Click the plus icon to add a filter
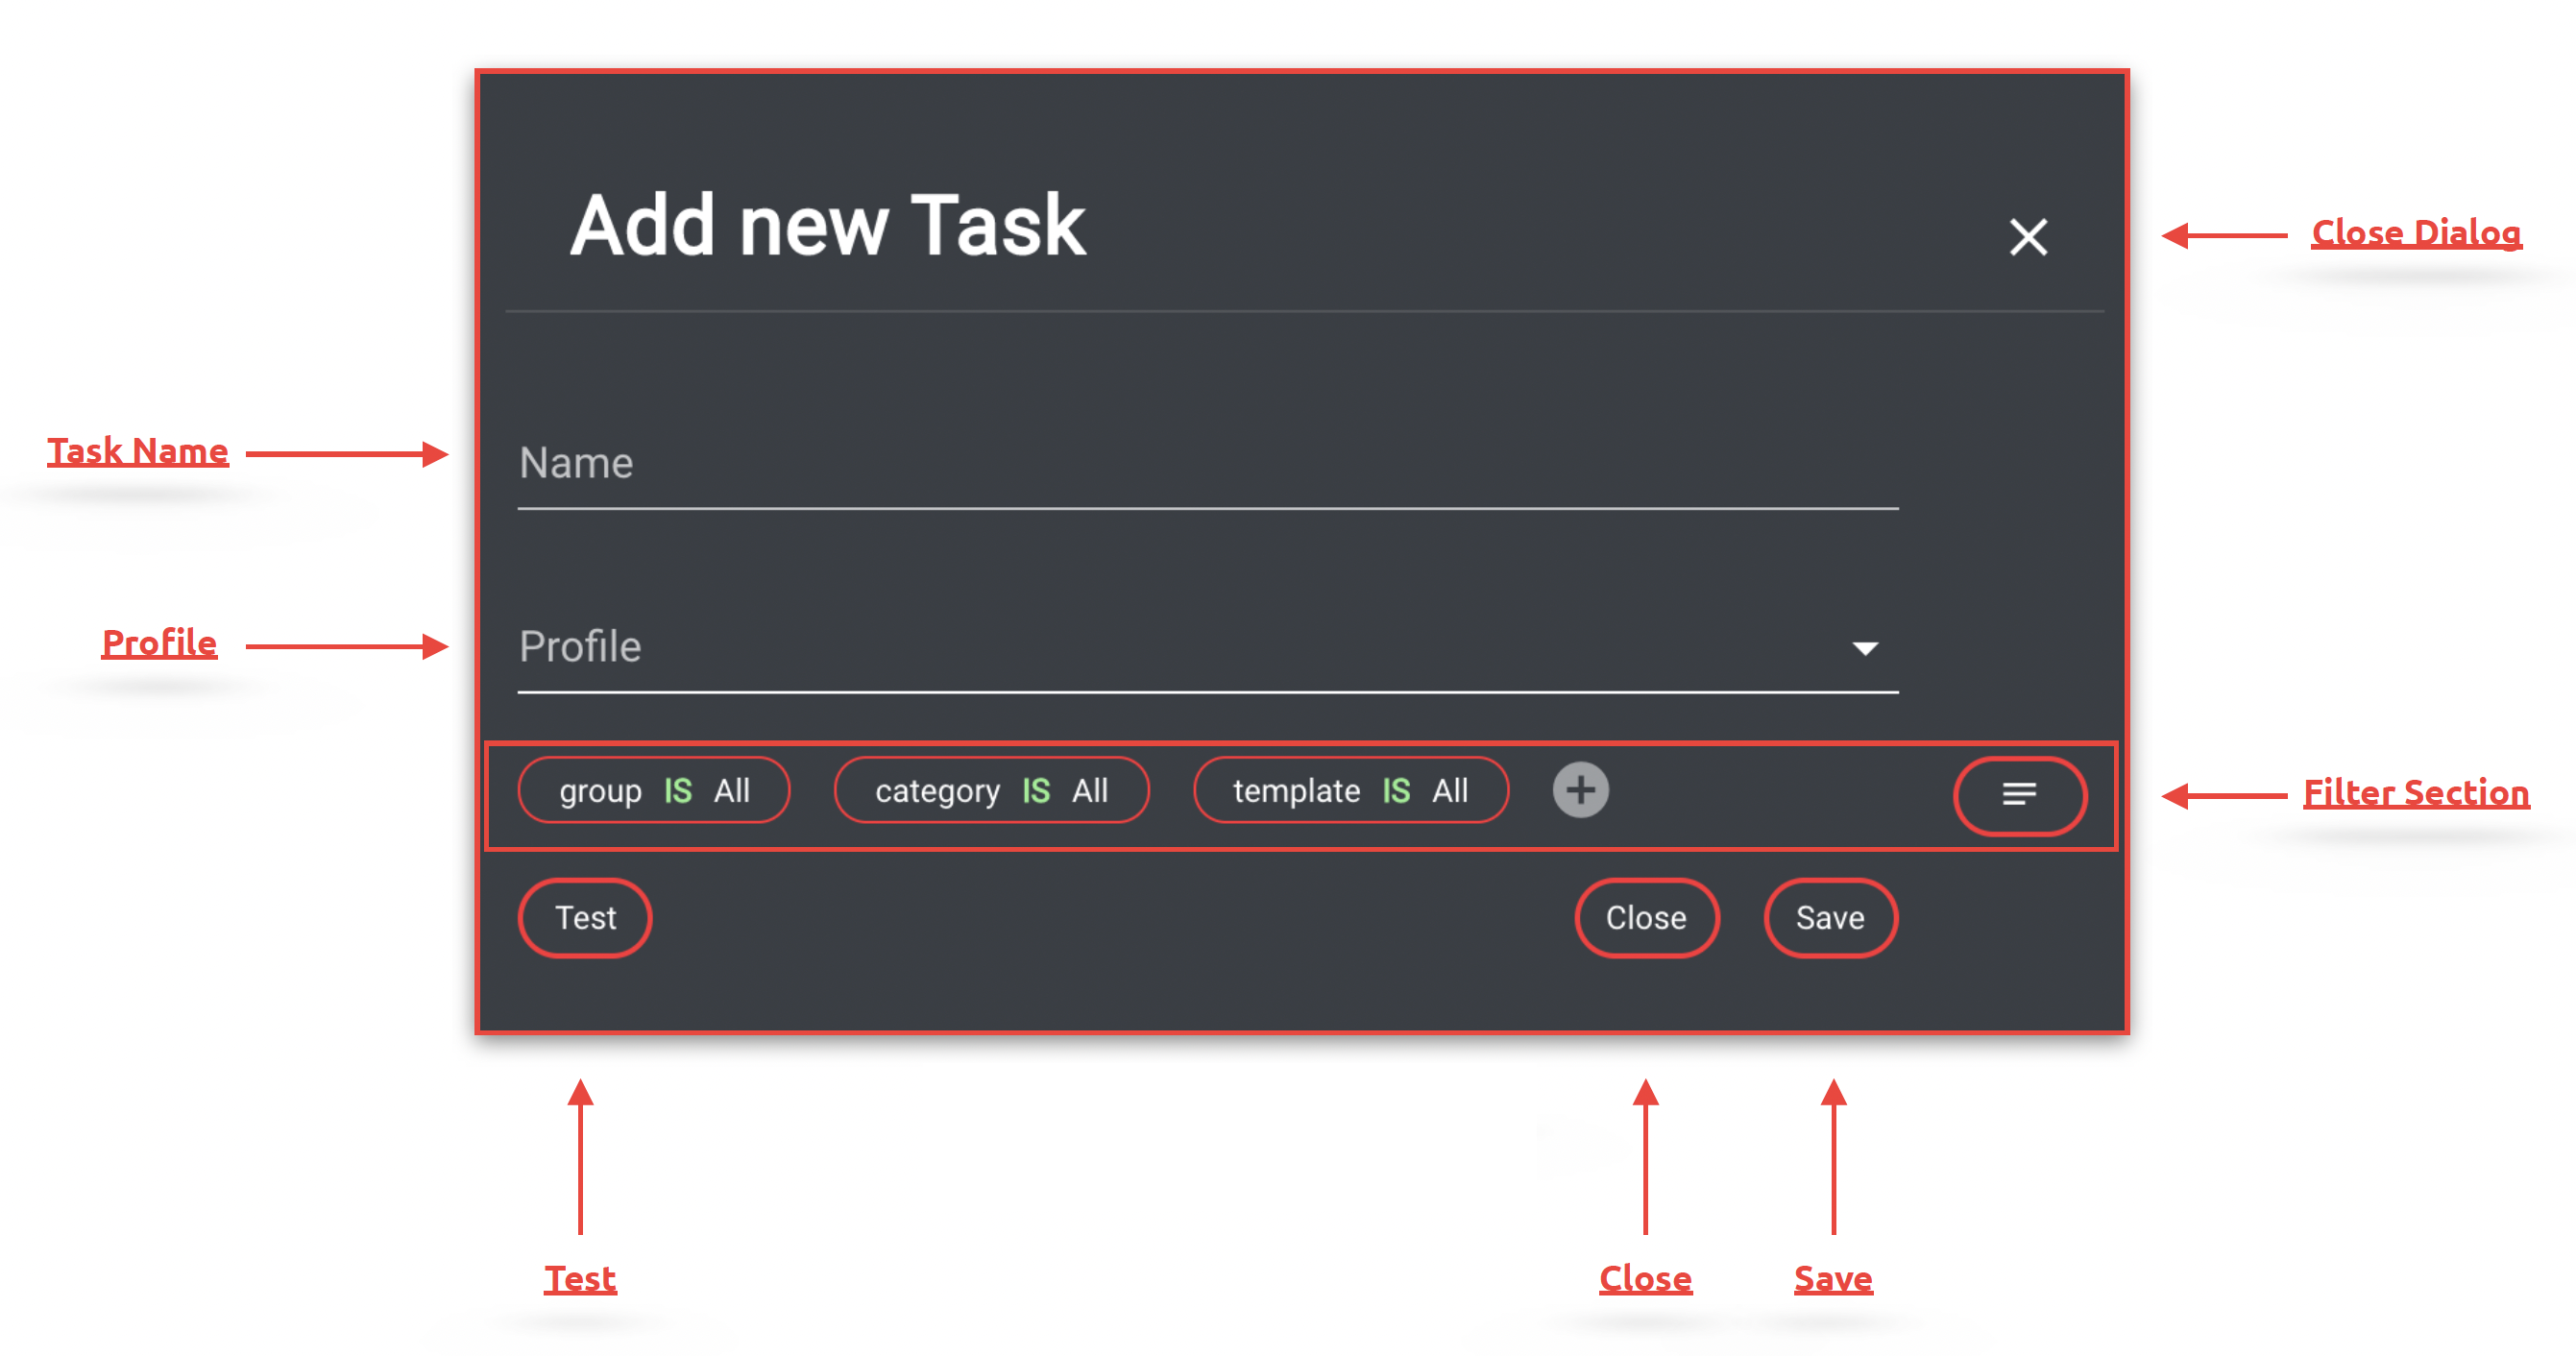 point(1580,790)
